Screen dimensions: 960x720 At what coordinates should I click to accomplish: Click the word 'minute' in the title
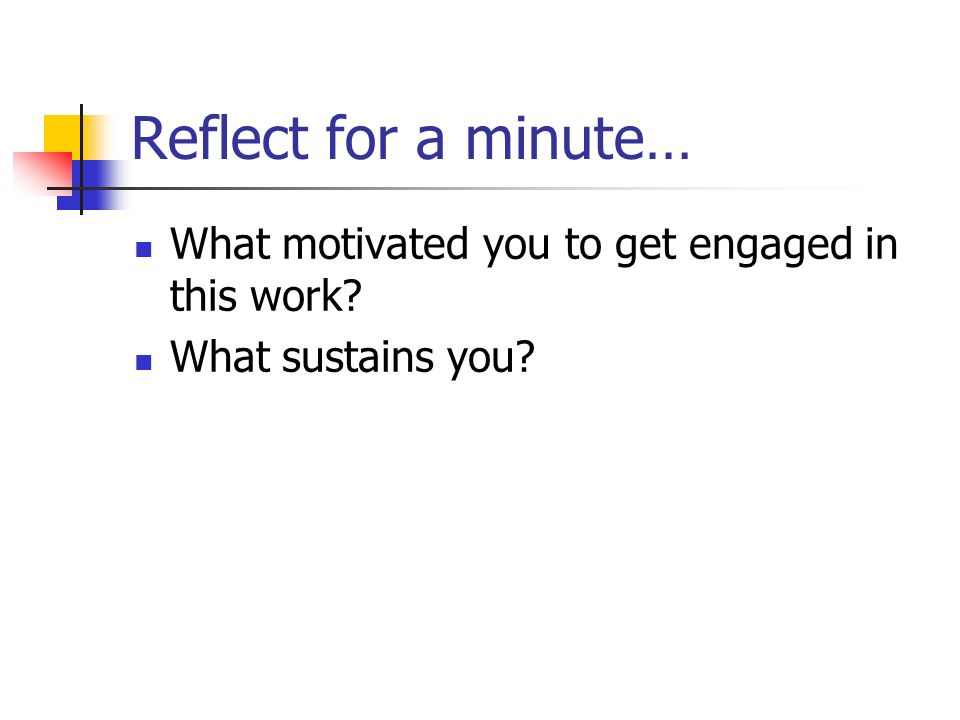[555, 139]
